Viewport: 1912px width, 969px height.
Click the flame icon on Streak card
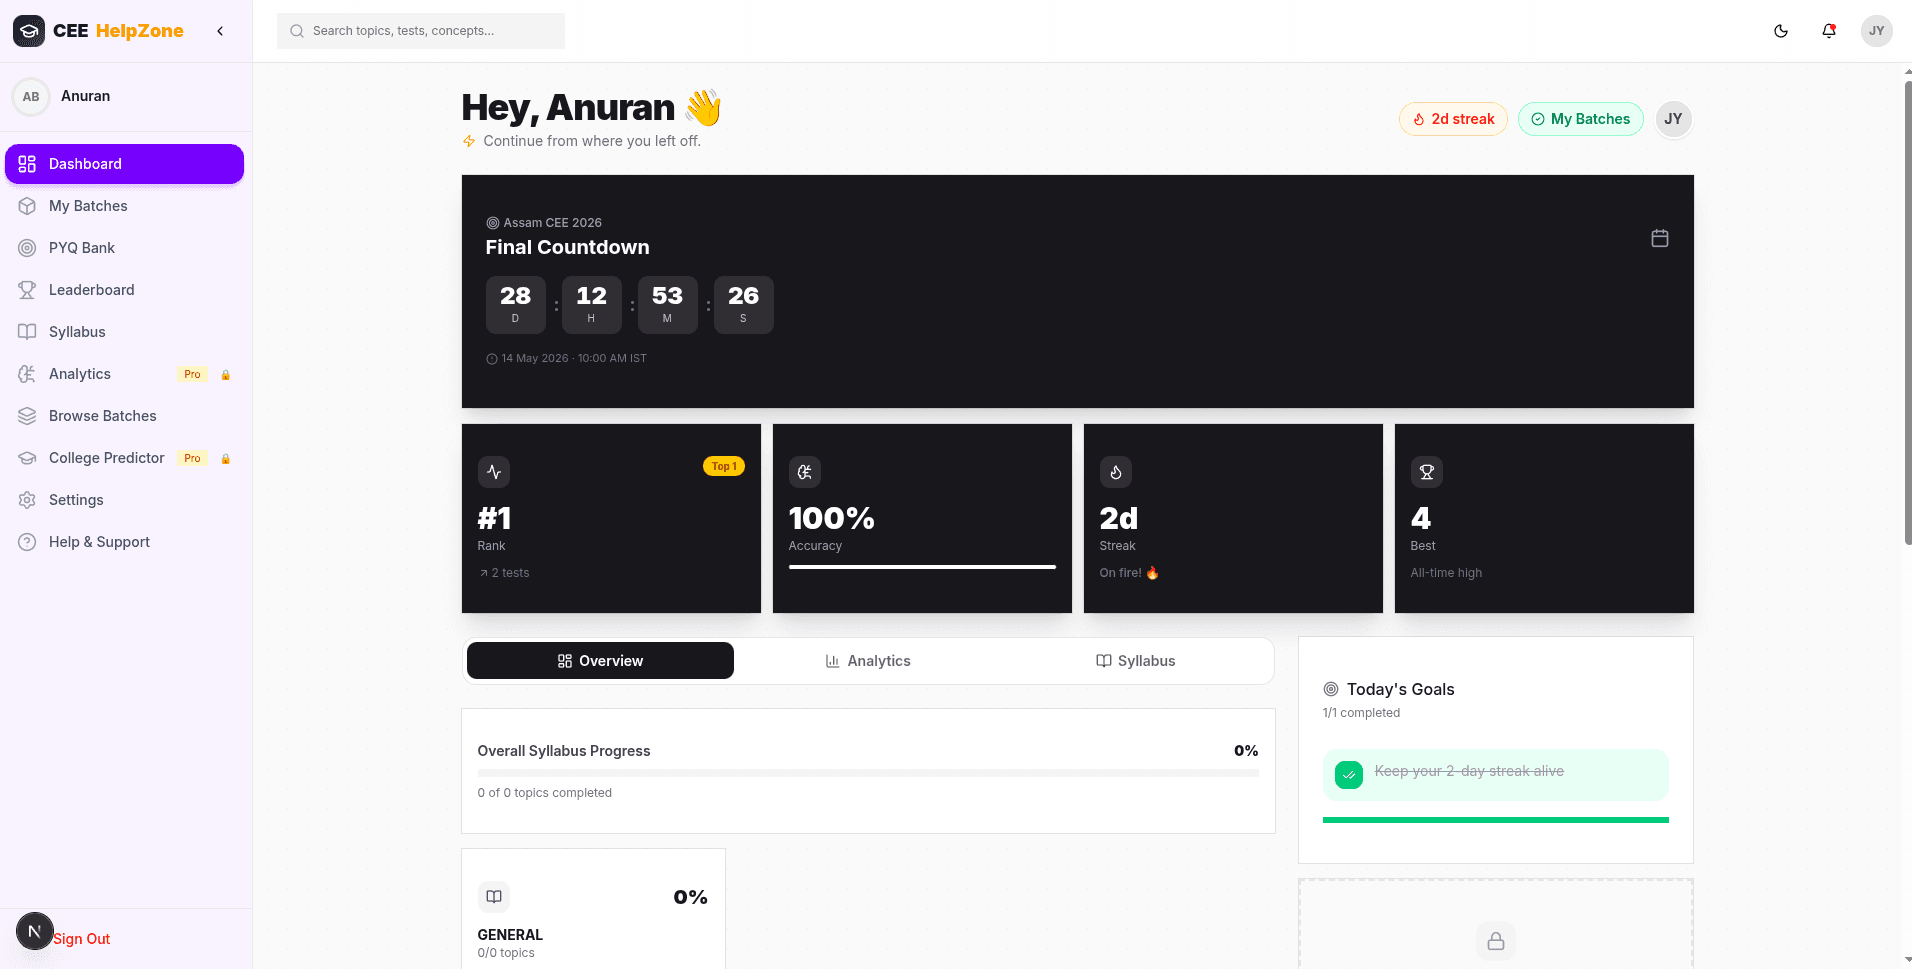click(1116, 472)
